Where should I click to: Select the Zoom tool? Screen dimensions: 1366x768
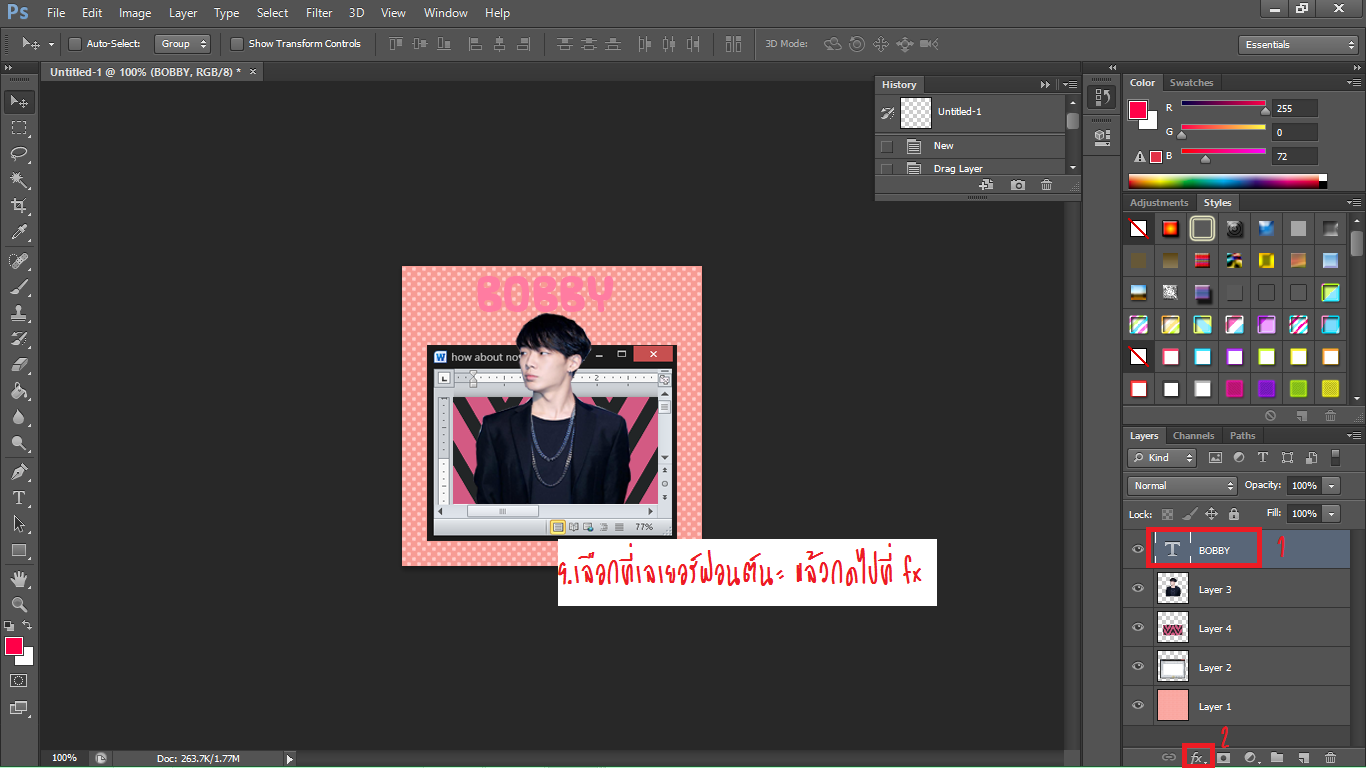(19, 605)
